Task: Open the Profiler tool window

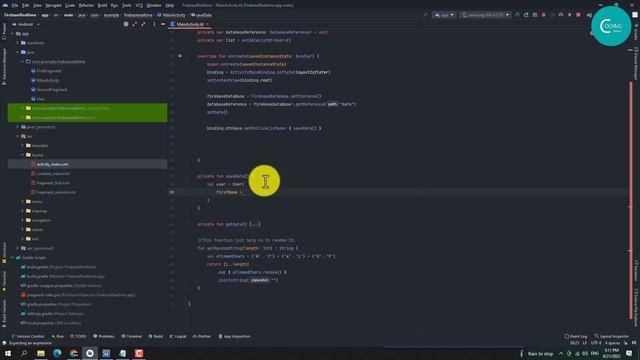Action: pyautogui.click(x=202, y=336)
